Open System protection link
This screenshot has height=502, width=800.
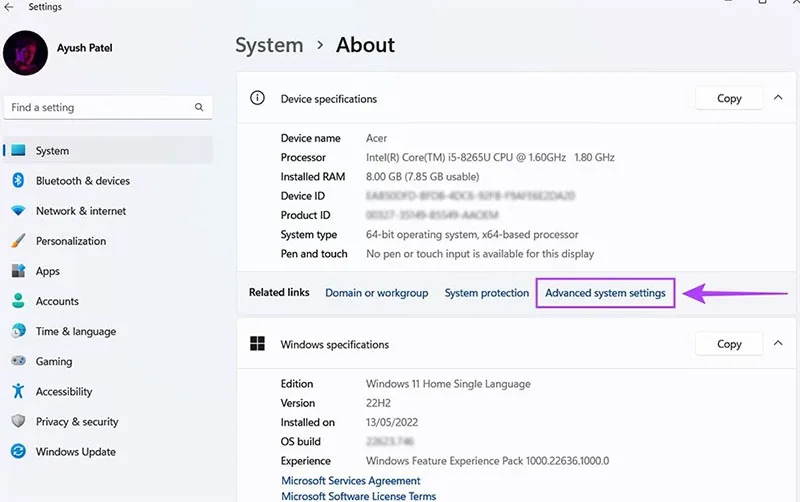click(x=487, y=293)
